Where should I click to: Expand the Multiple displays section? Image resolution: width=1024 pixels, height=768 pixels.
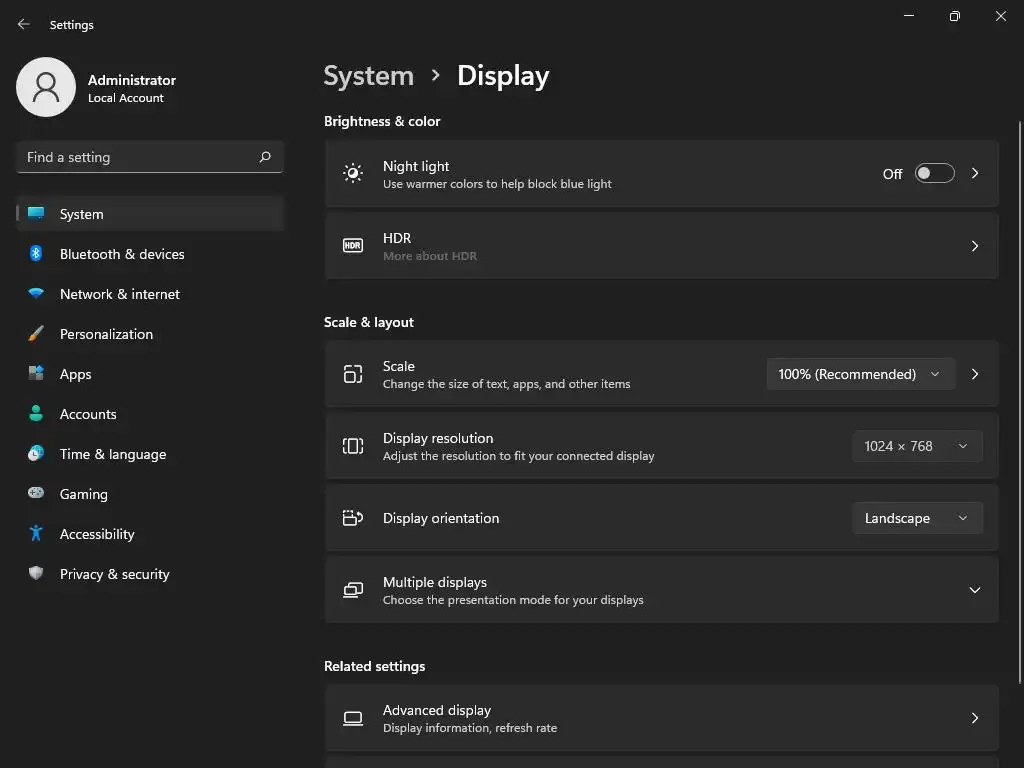pyautogui.click(x=974, y=590)
